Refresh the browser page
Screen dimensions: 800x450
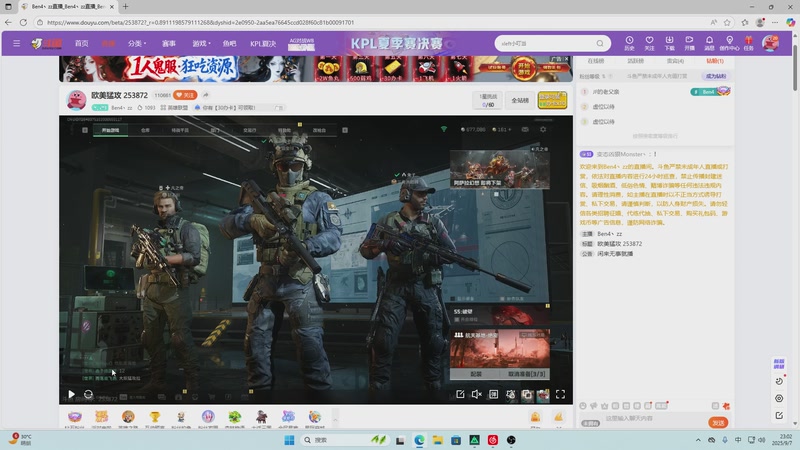coord(23,22)
